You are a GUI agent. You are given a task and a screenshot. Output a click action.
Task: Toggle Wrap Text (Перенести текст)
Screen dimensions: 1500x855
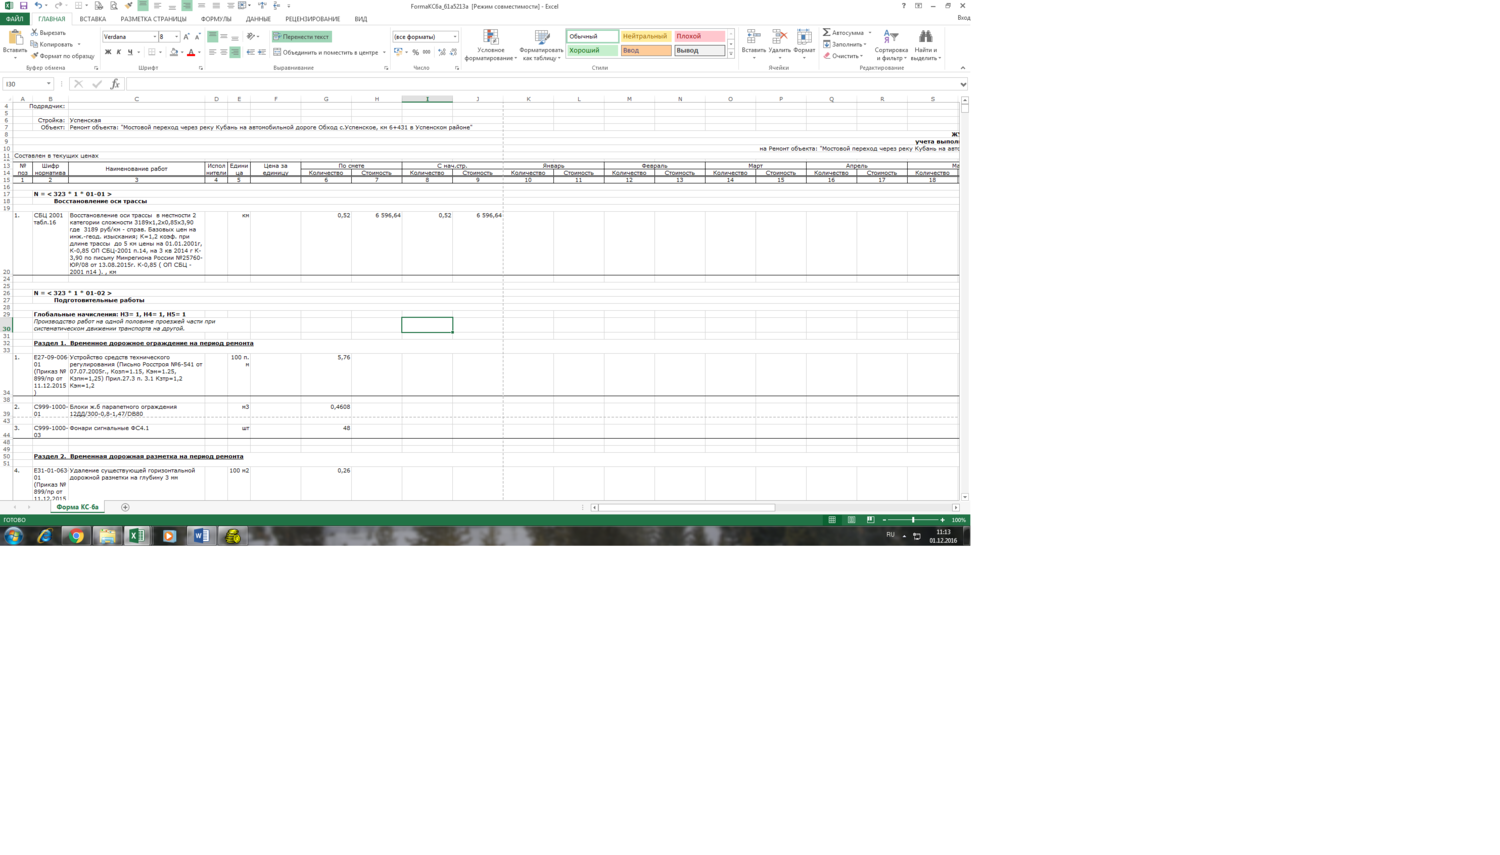click(x=301, y=37)
